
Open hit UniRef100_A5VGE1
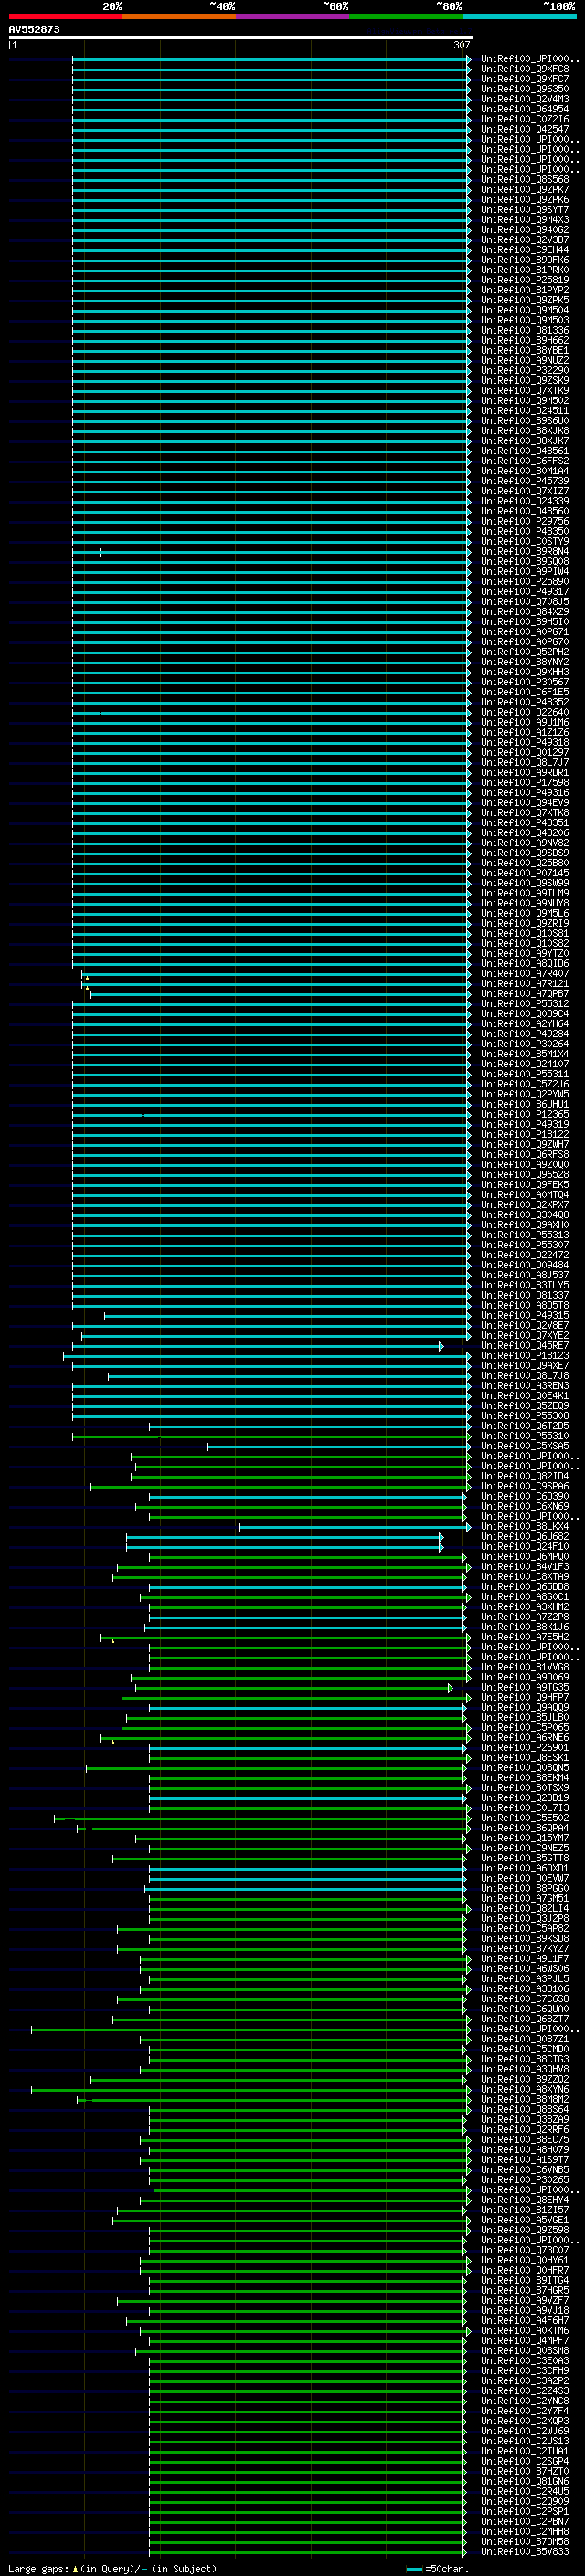click(x=525, y=2221)
